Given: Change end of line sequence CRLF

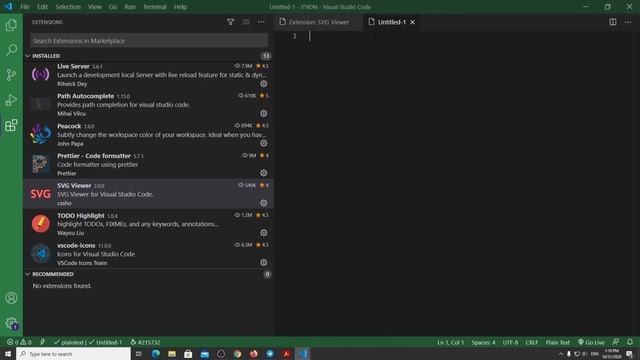Looking at the screenshot, I should point(531,342).
